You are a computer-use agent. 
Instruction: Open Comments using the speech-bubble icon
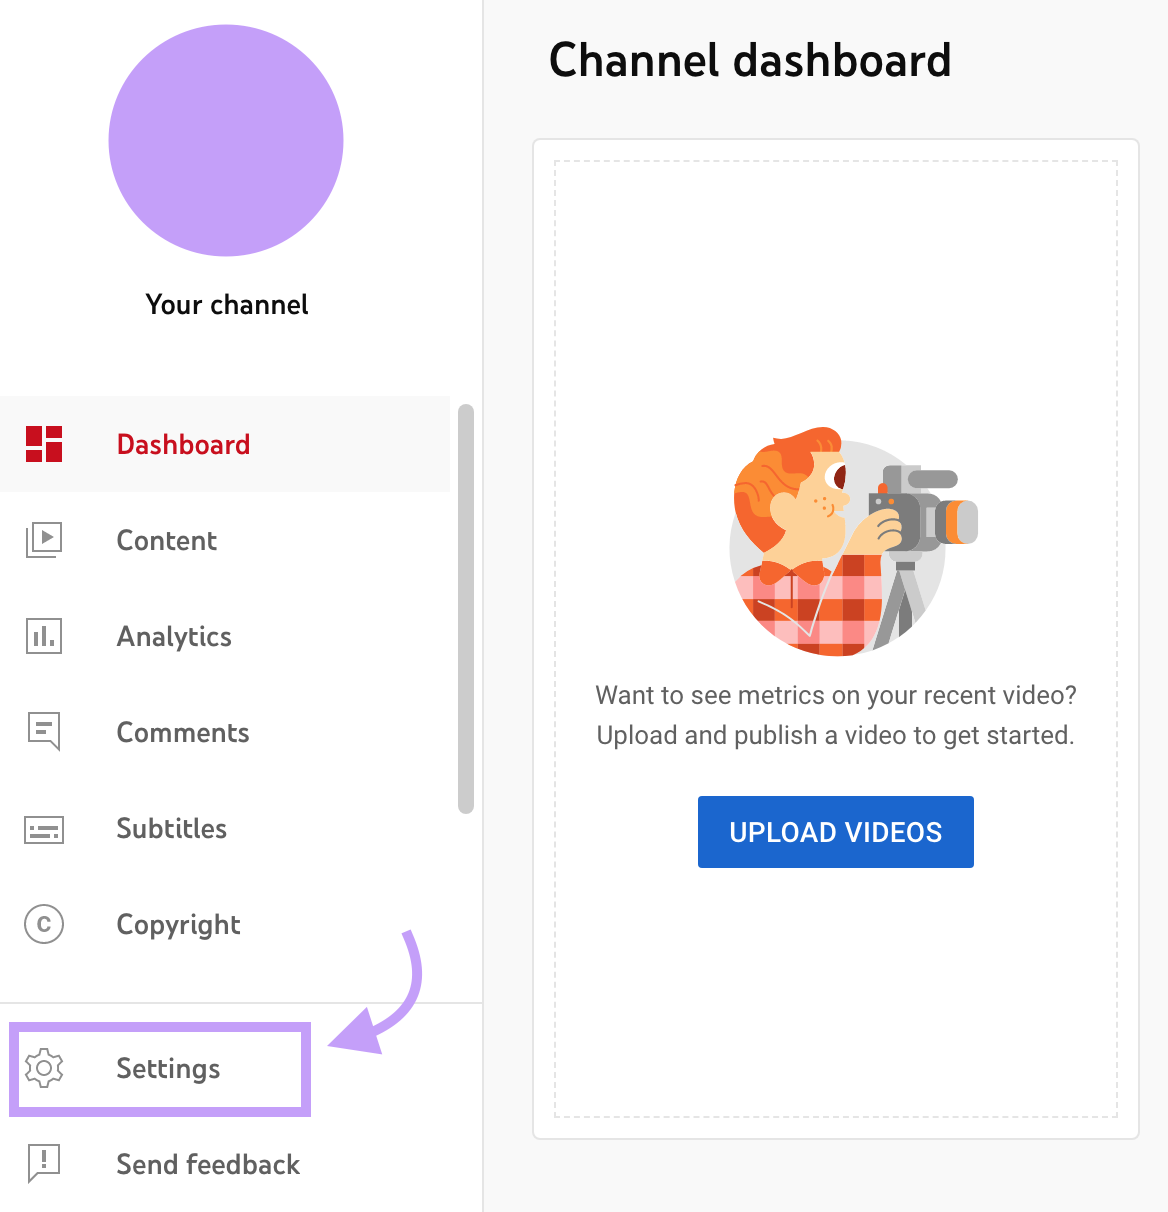43,732
